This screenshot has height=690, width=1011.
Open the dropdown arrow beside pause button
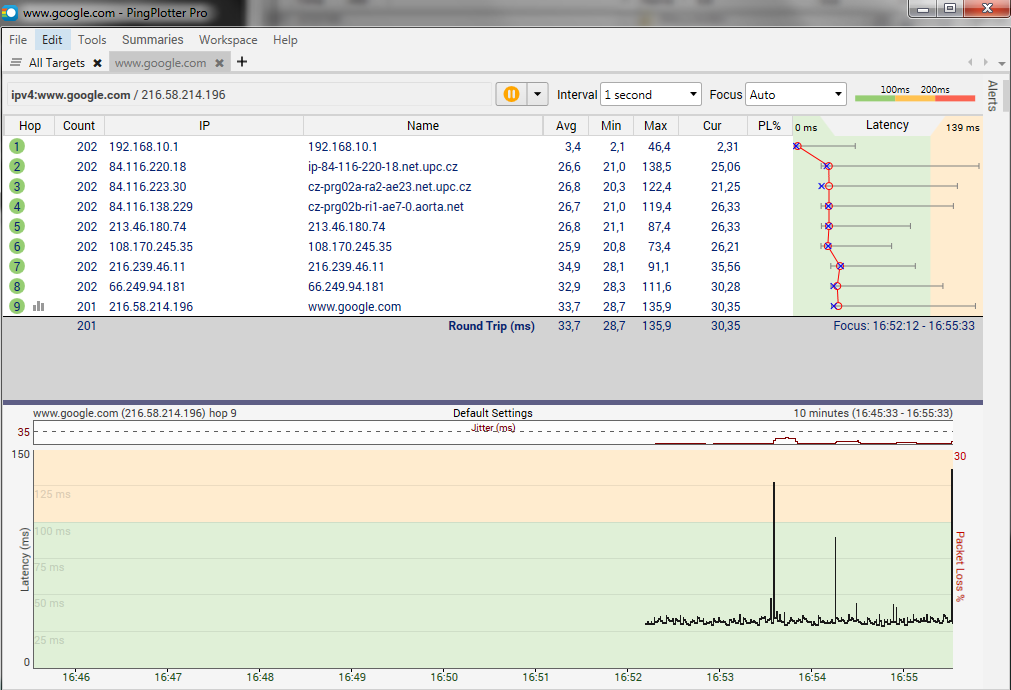[x=538, y=94]
